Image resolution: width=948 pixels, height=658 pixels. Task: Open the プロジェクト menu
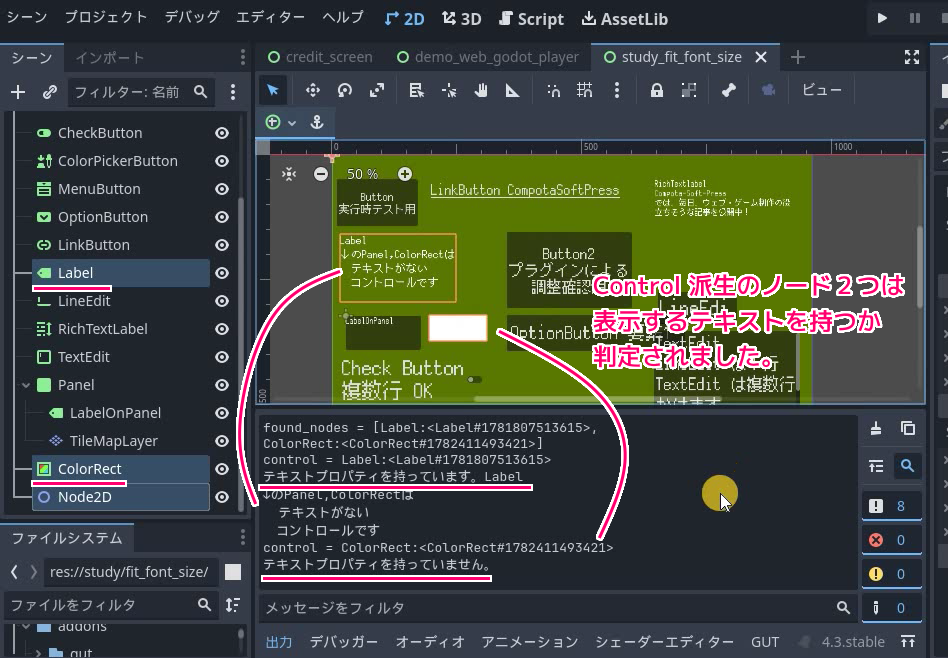tap(106, 17)
